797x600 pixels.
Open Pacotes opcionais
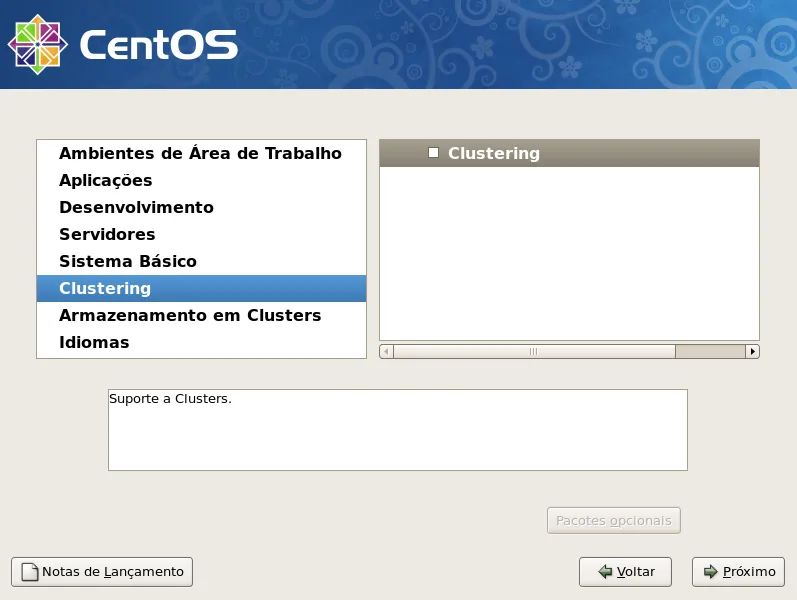pyautogui.click(x=614, y=520)
